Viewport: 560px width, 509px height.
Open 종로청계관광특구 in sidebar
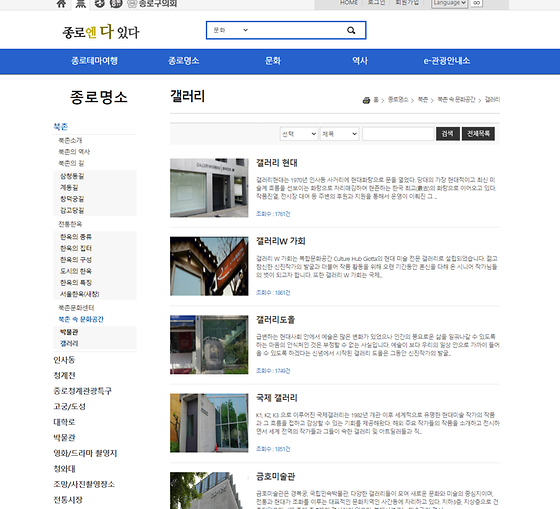coord(82,391)
